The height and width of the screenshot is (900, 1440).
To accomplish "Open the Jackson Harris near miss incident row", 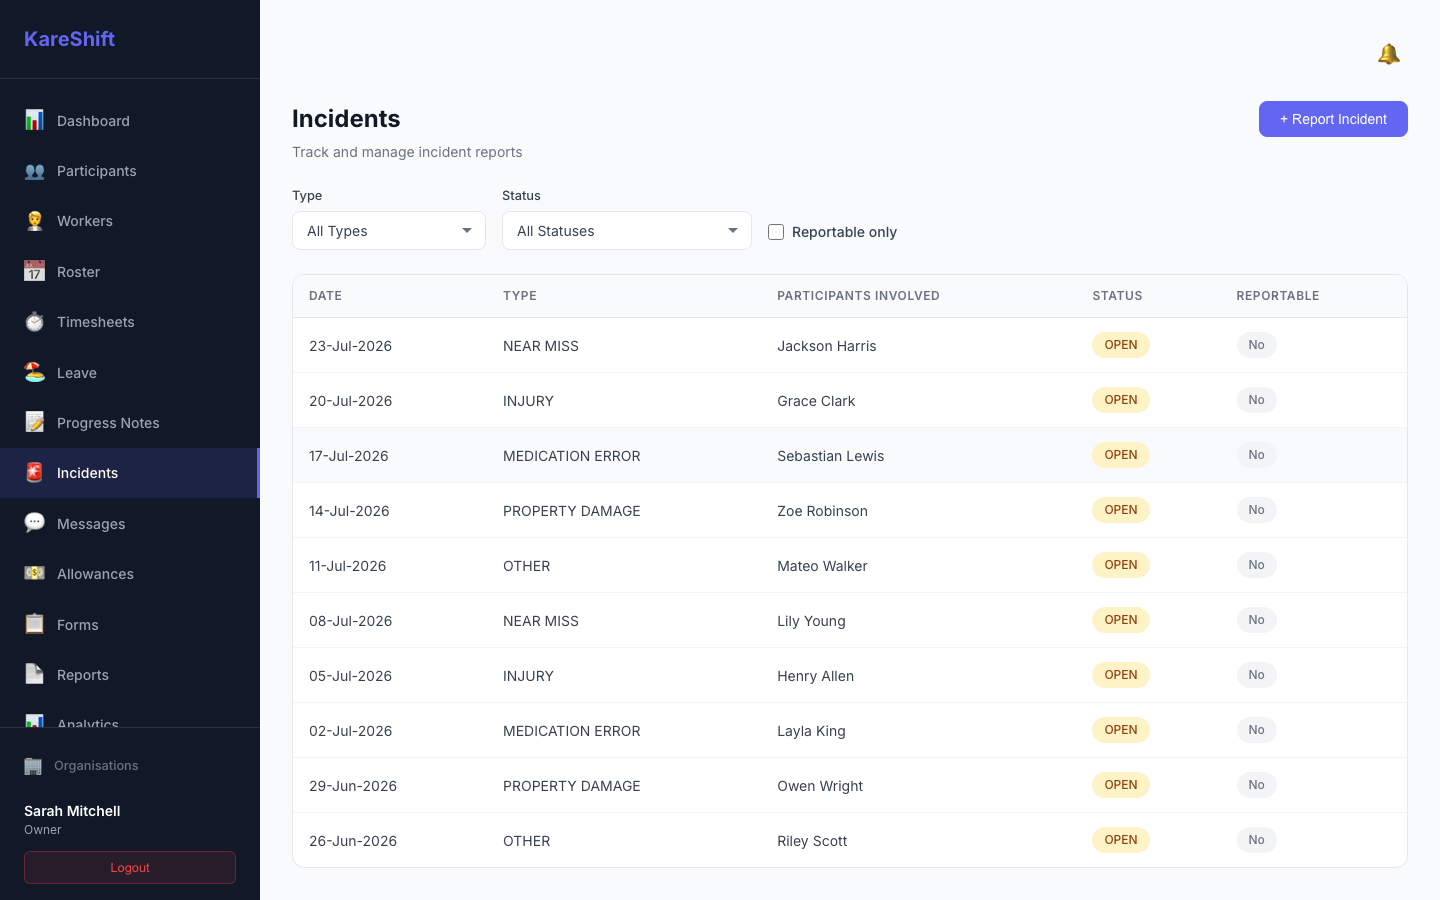I will pyautogui.click(x=850, y=346).
